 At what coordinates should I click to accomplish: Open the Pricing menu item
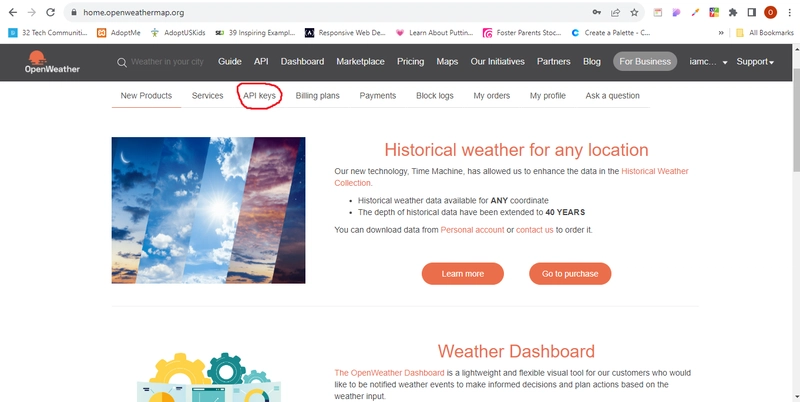coord(411,62)
